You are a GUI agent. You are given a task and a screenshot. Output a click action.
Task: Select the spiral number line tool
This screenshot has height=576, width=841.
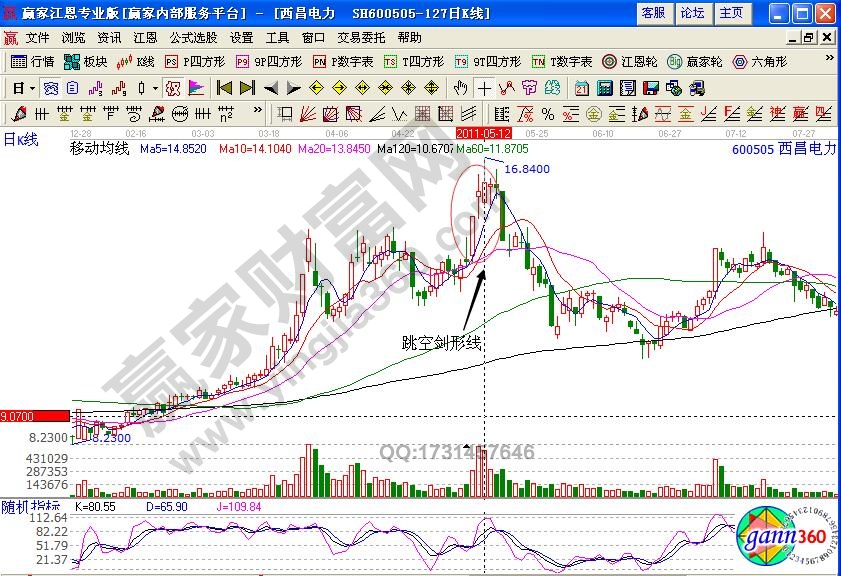(x=134, y=114)
